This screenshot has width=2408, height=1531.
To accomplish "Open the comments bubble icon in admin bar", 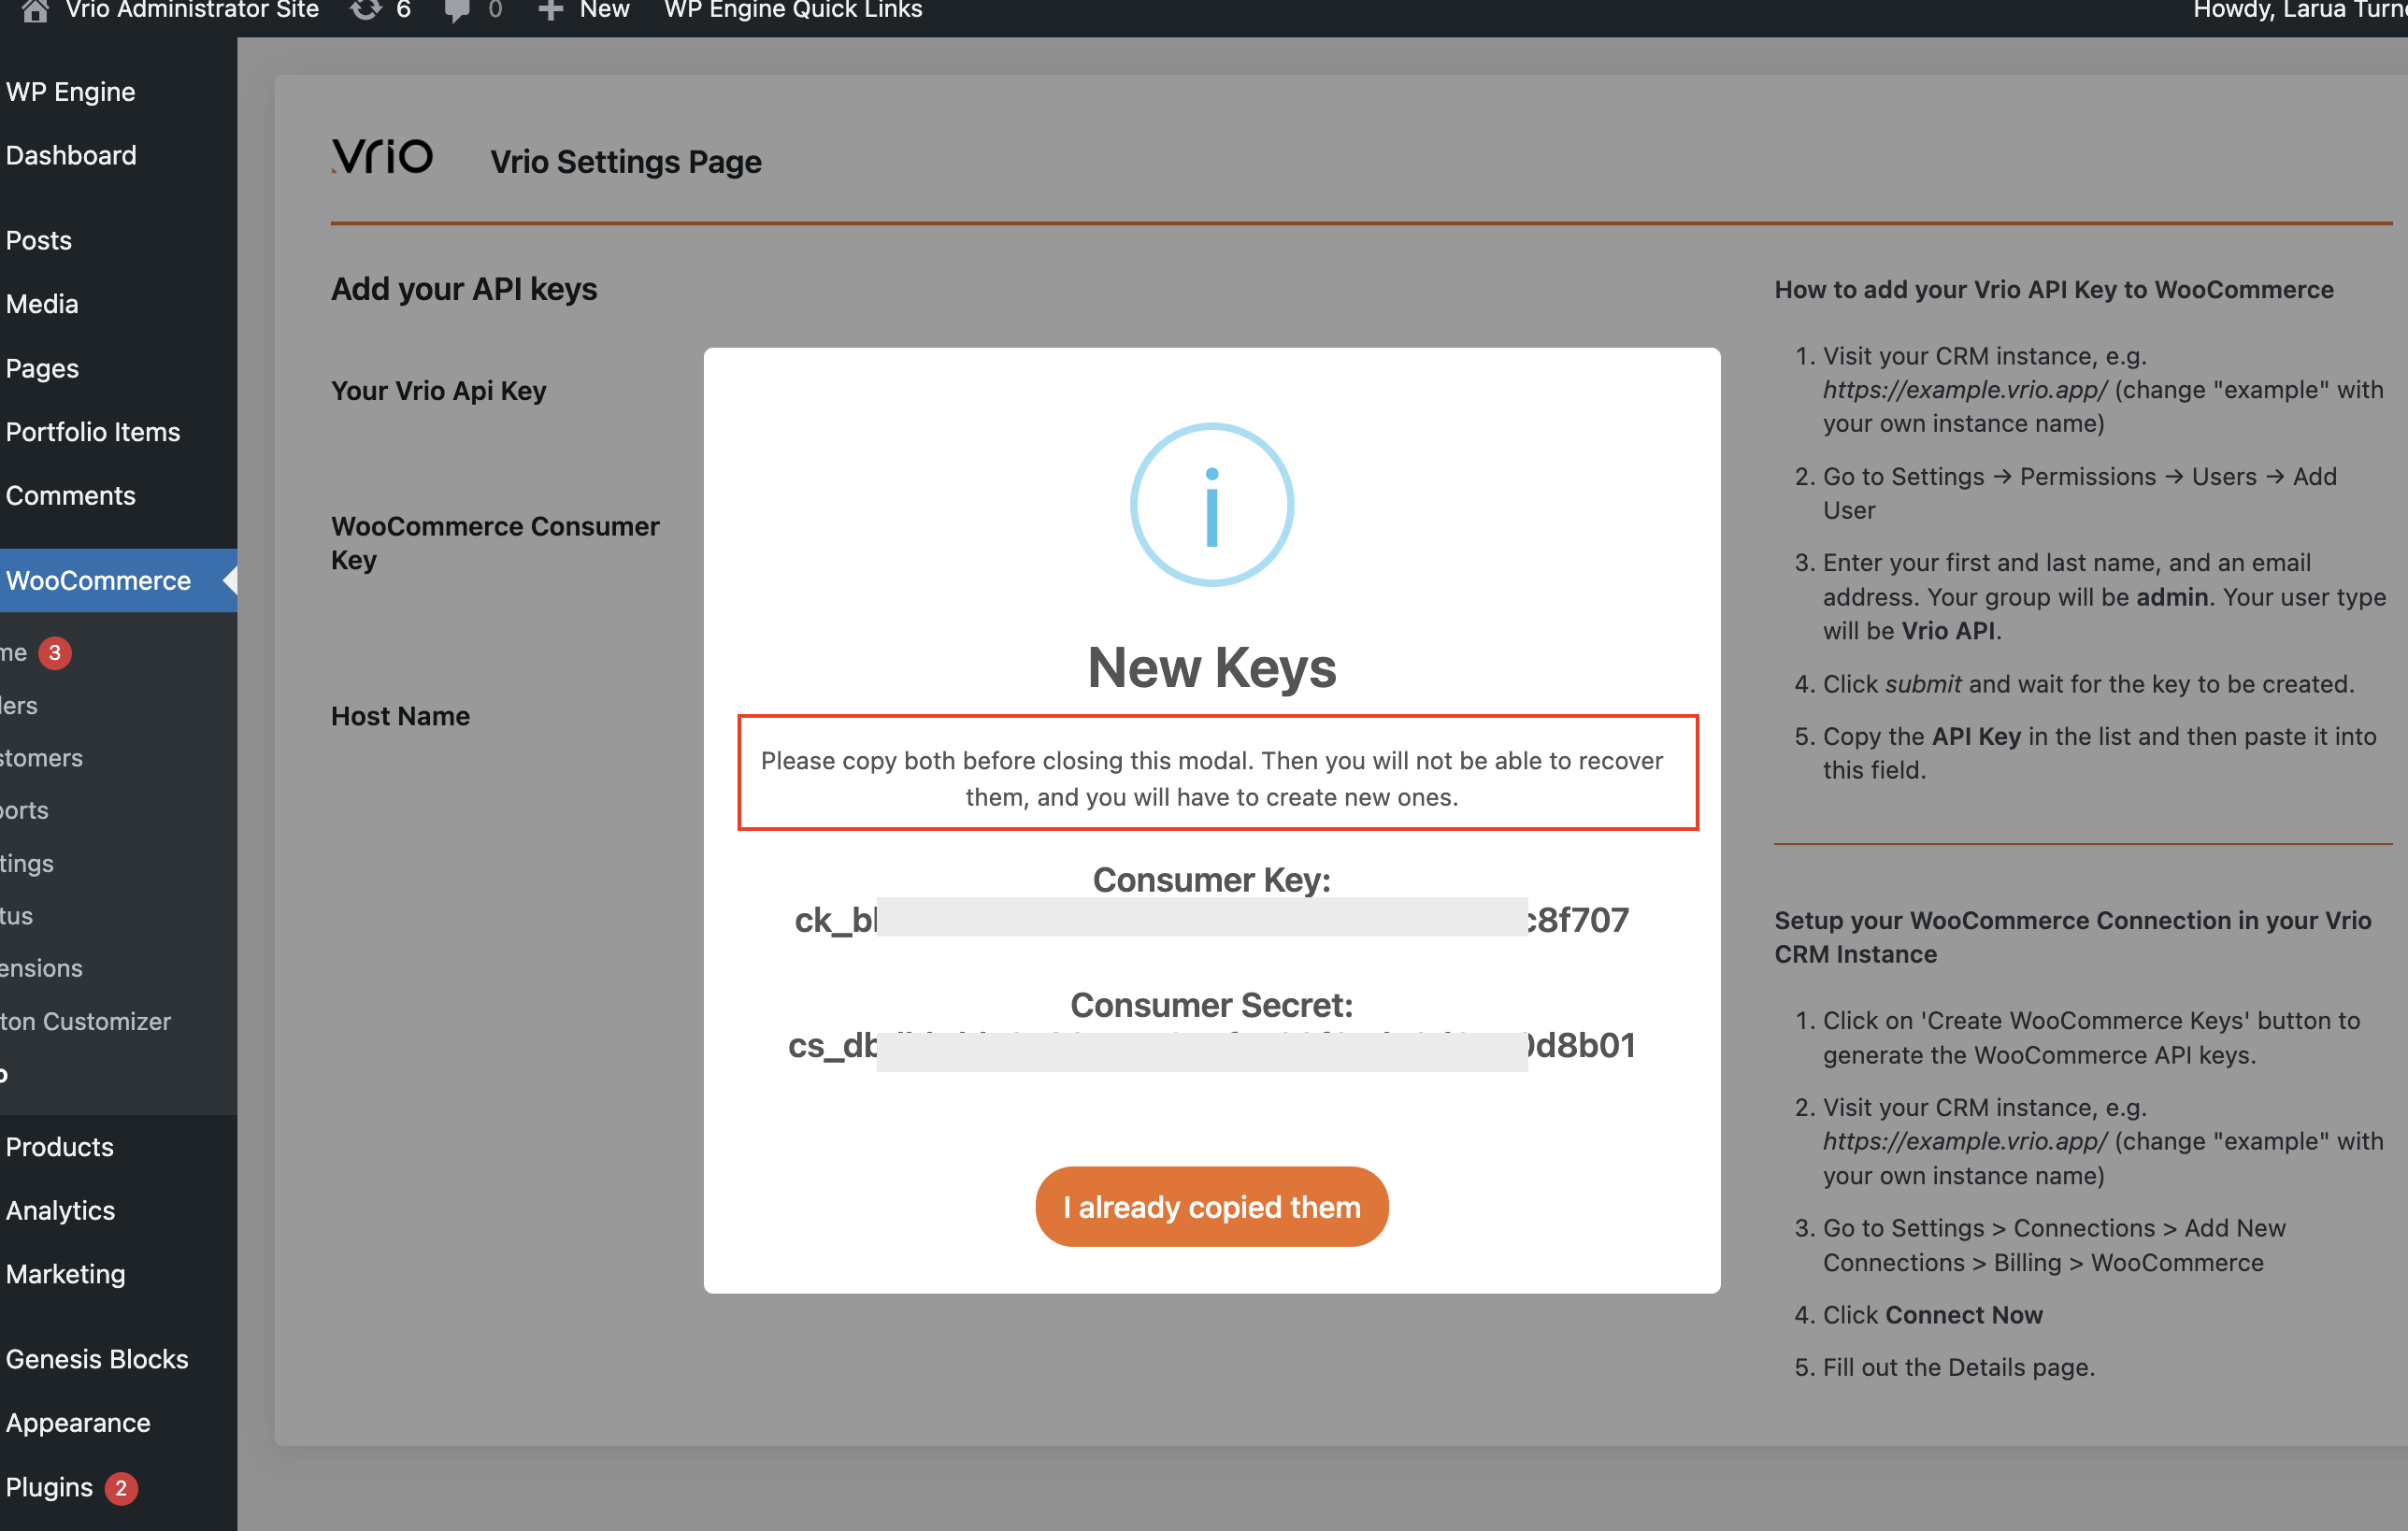I will click(x=457, y=11).
